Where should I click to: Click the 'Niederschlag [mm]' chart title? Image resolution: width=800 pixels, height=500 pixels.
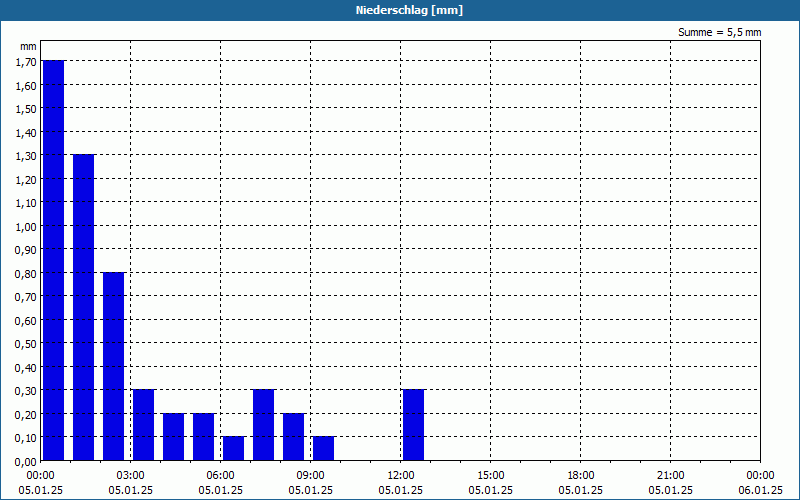point(409,10)
